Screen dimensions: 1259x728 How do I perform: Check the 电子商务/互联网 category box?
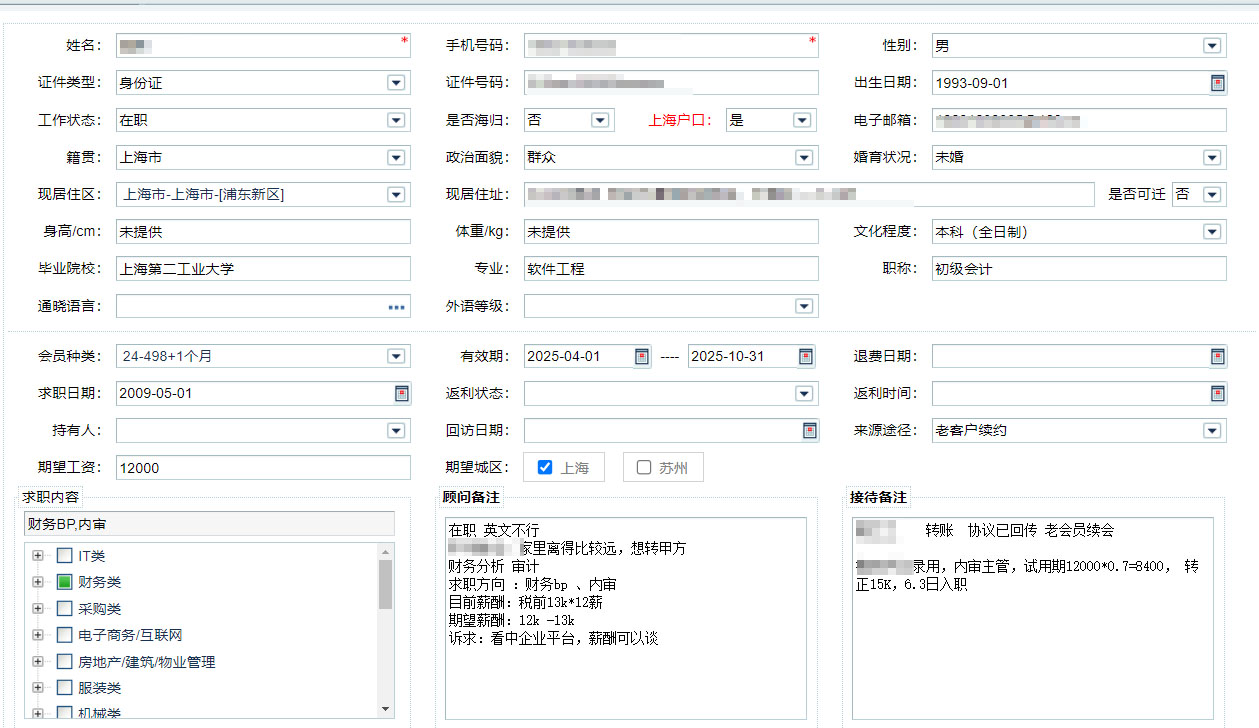64,635
